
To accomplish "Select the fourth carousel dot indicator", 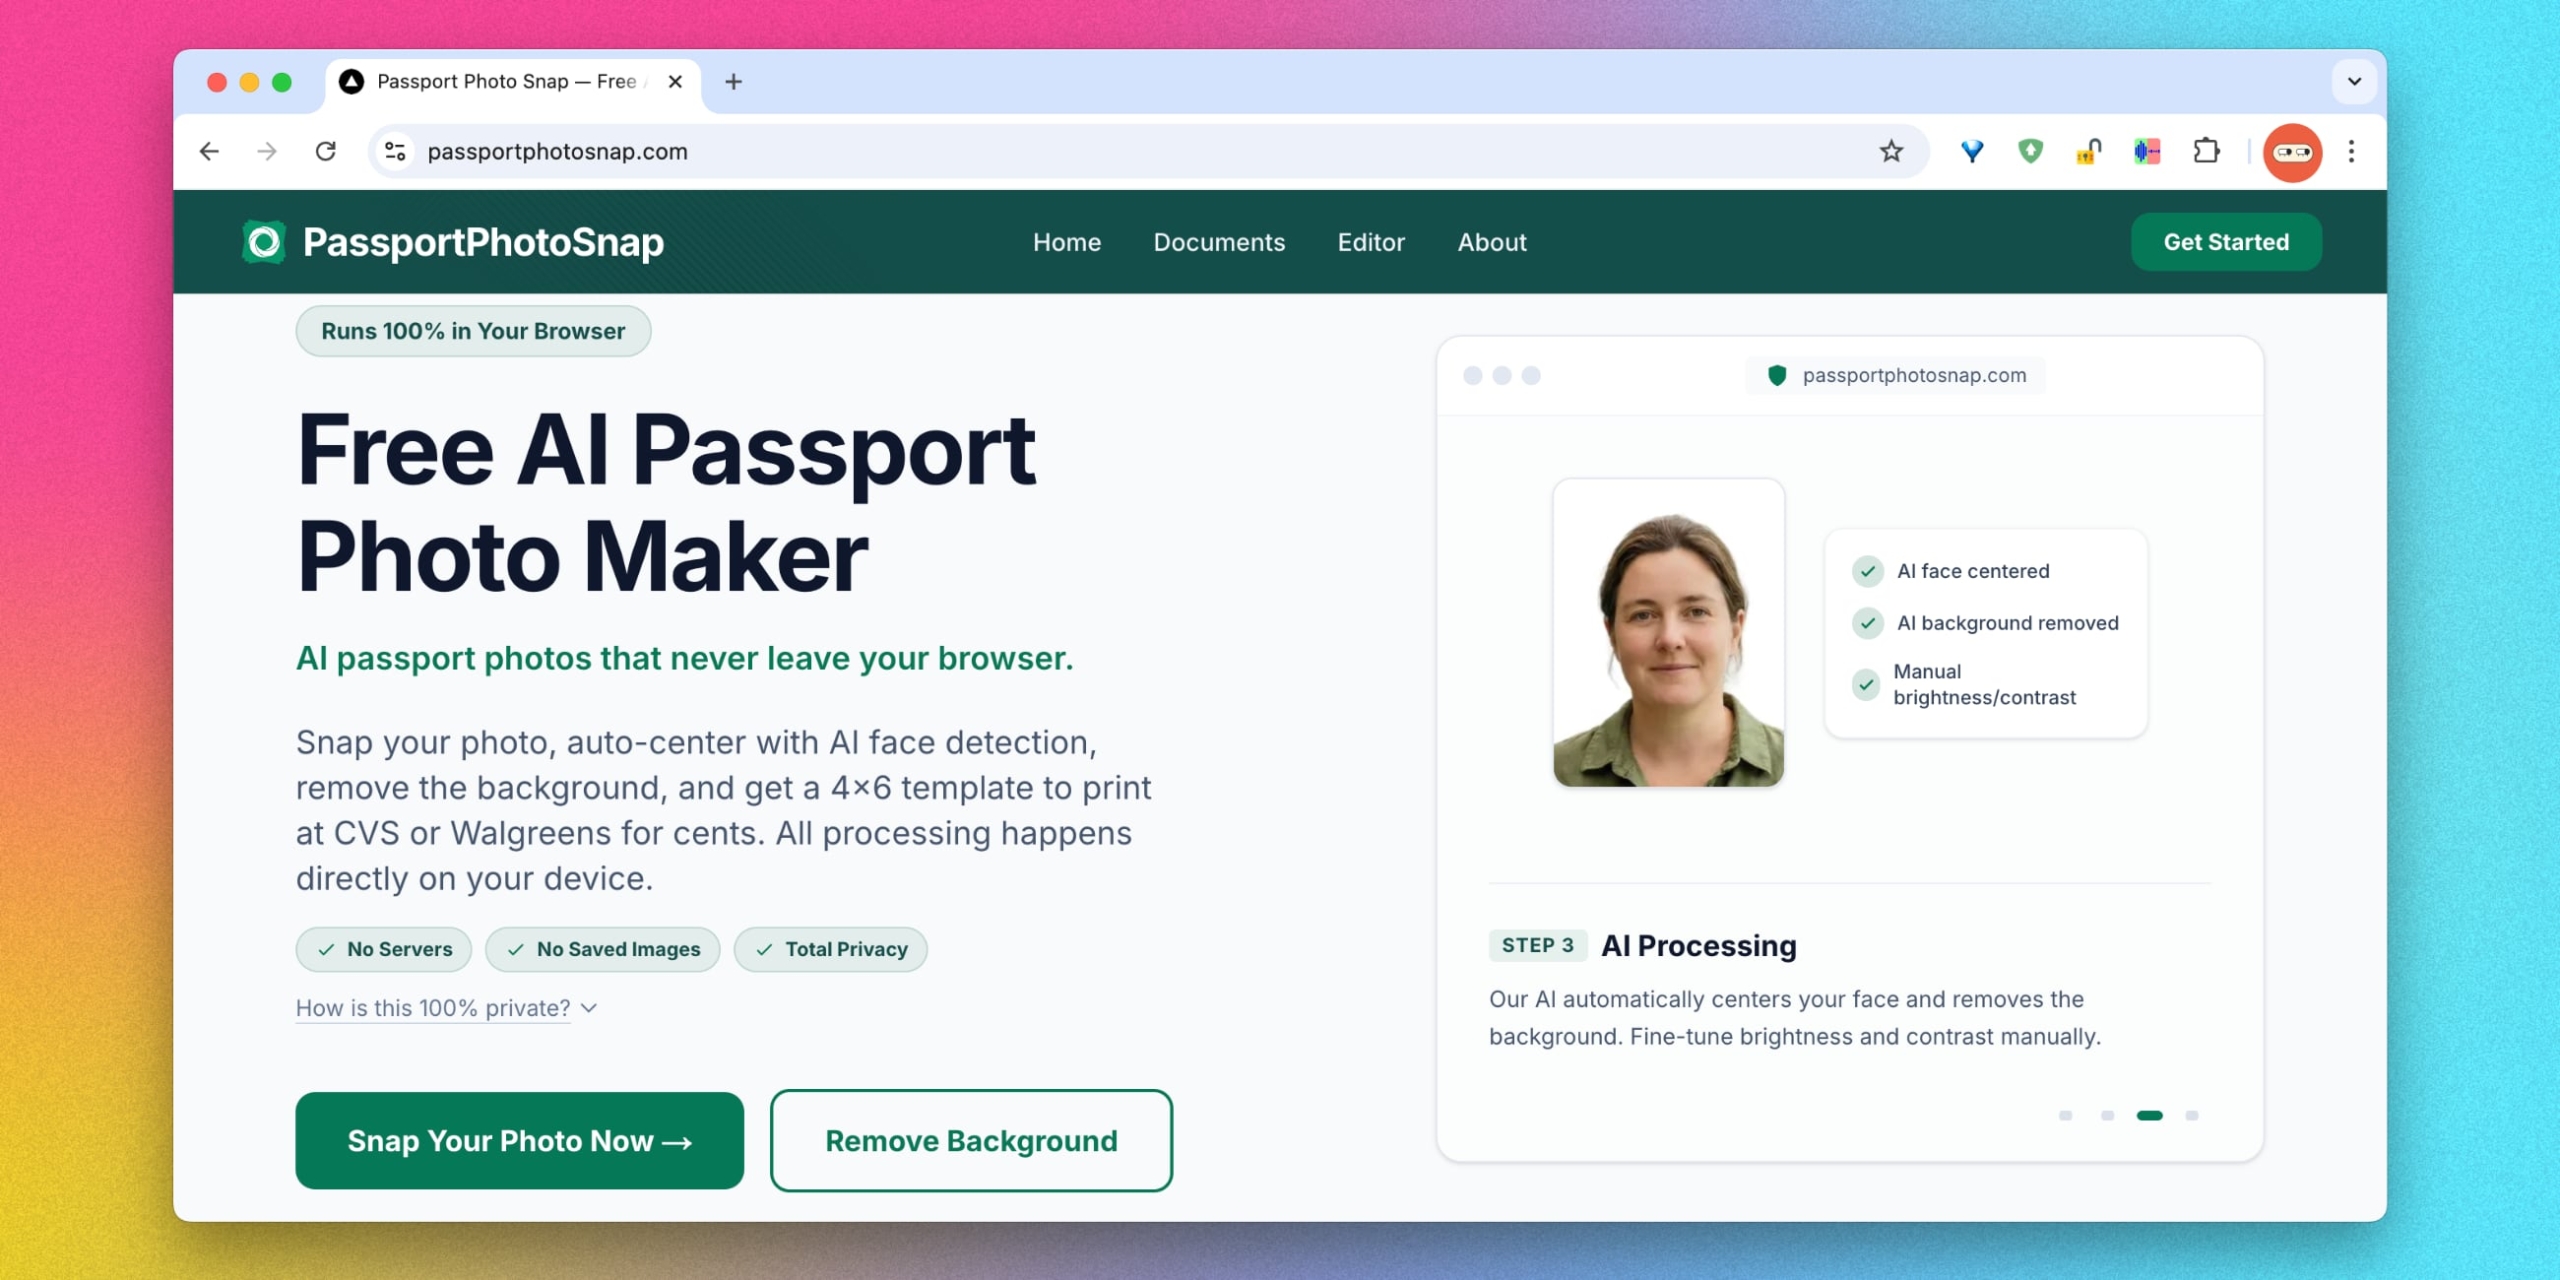I will [2193, 1116].
